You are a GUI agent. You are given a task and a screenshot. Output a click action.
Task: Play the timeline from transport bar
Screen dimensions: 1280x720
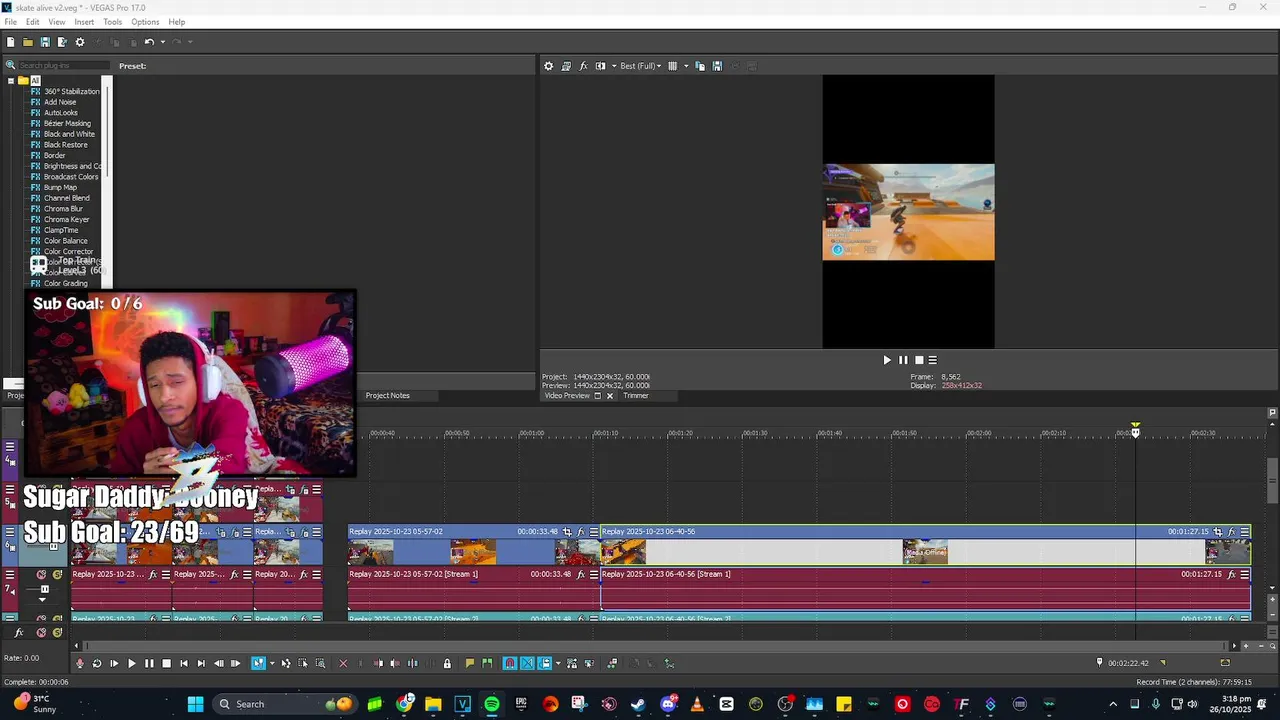(x=131, y=663)
